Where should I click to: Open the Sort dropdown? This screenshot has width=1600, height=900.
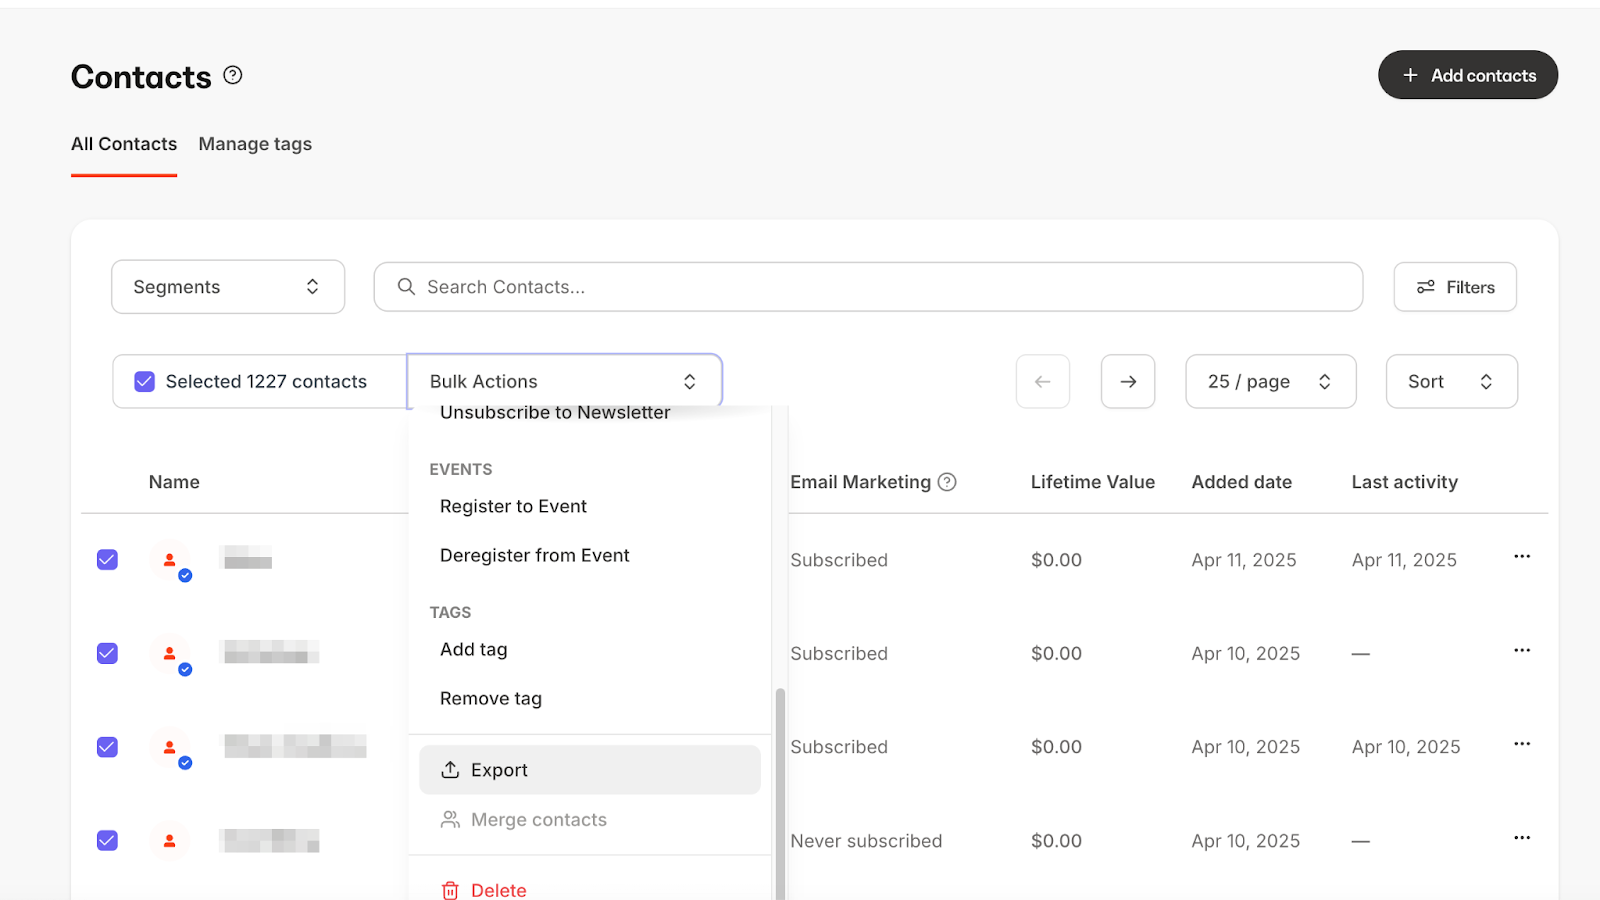click(x=1451, y=381)
